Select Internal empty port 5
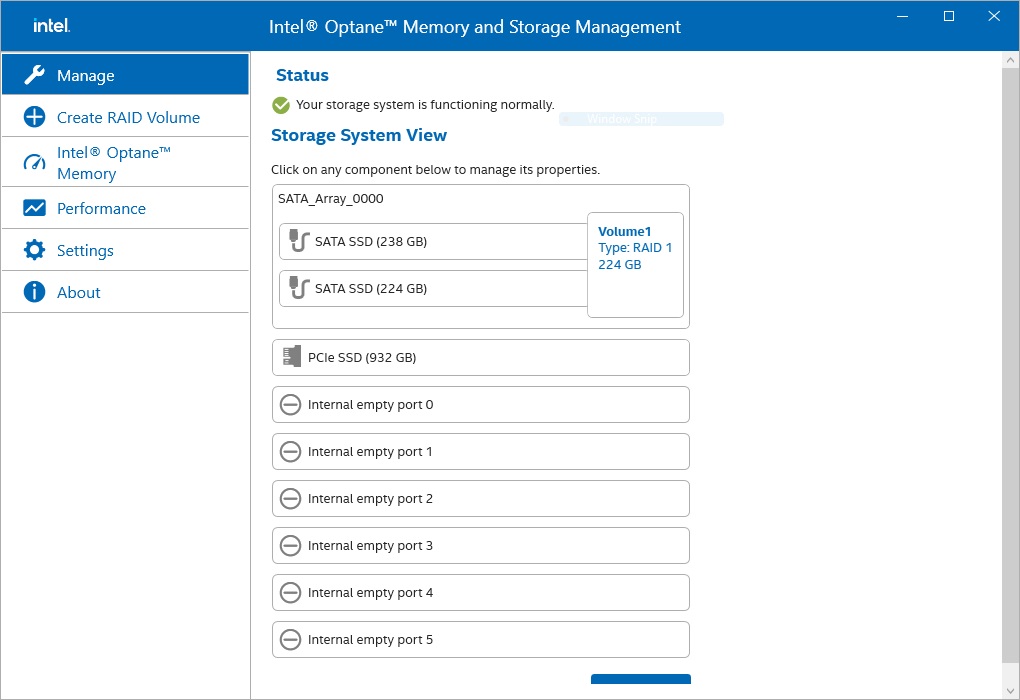 click(480, 640)
